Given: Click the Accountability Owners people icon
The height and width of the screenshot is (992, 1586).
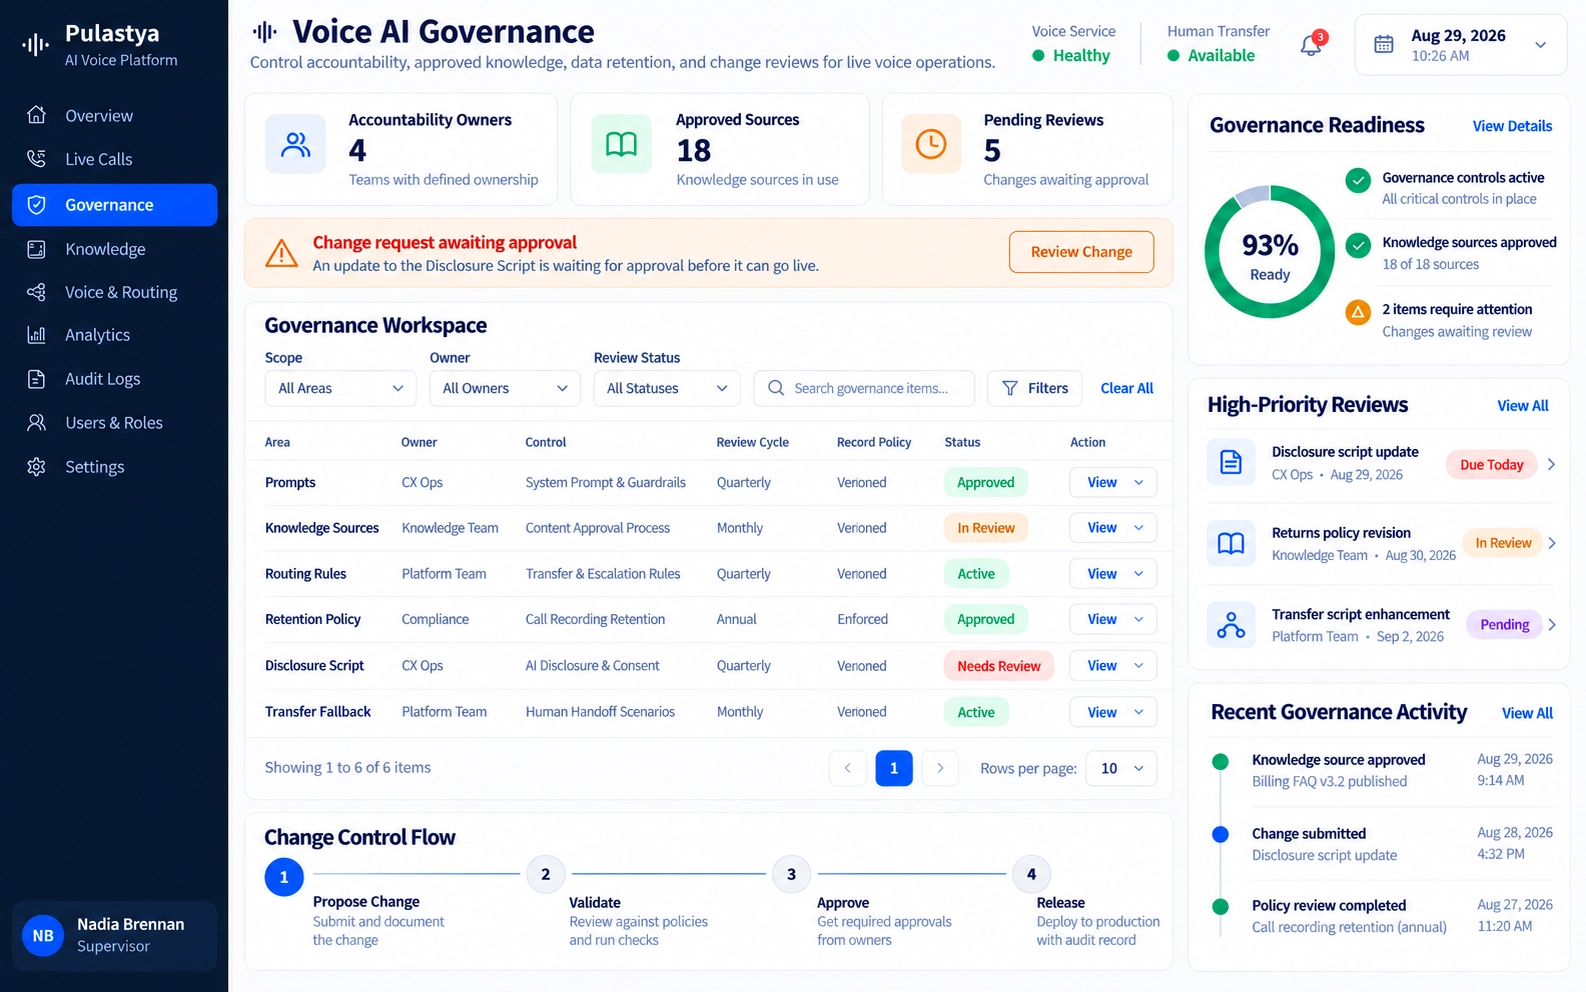Looking at the screenshot, I should (296, 144).
